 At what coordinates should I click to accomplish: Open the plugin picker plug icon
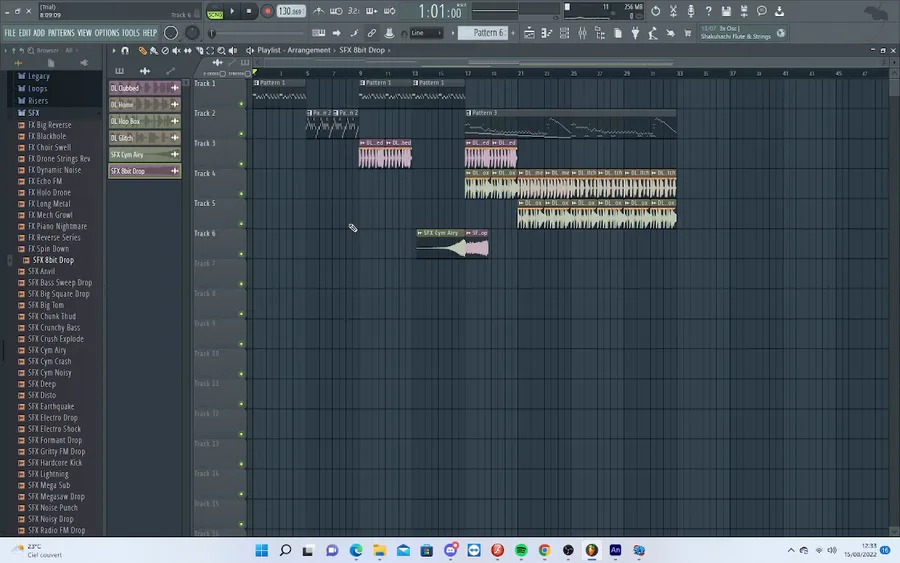pos(635,33)
